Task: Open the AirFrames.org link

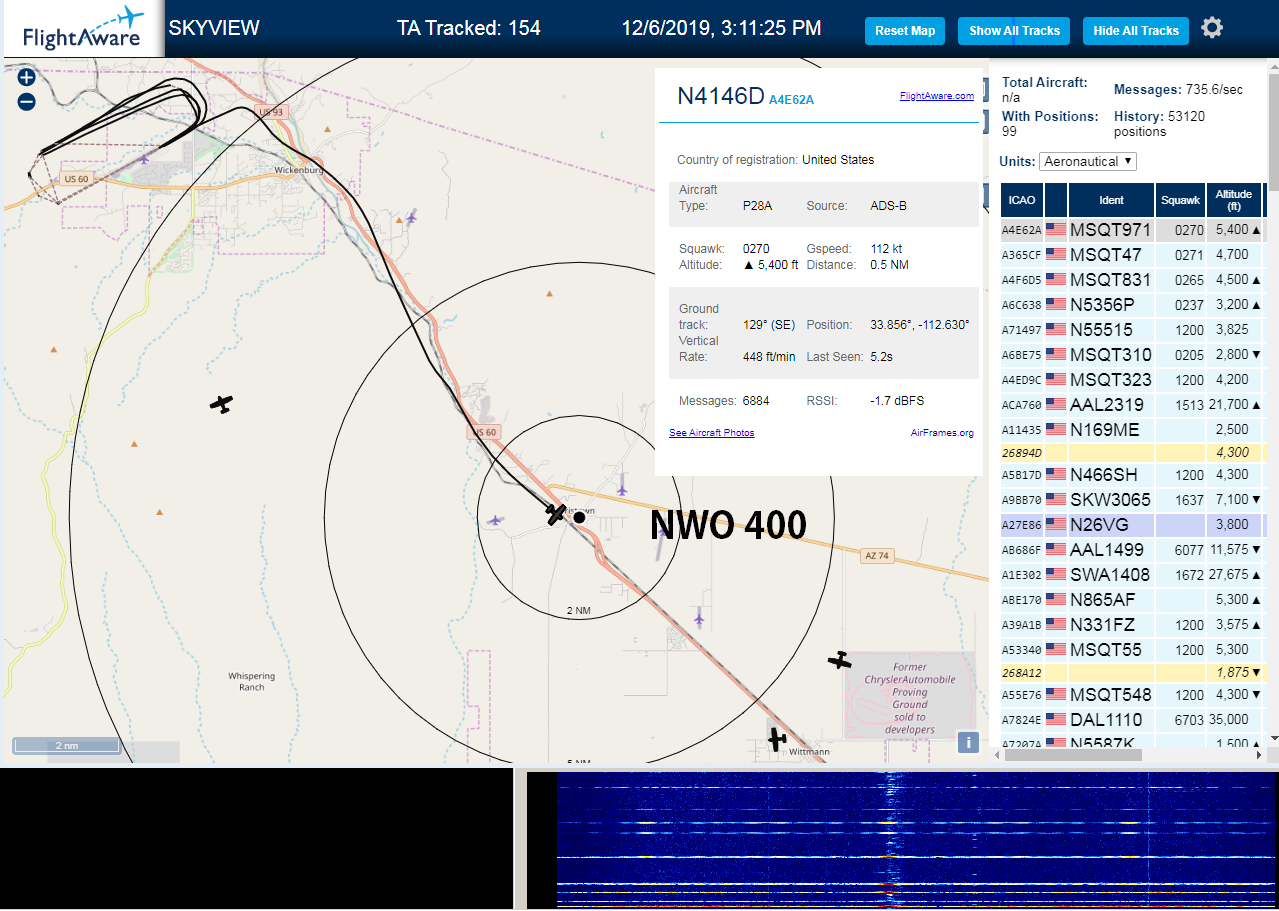Action: coord(942,433)
